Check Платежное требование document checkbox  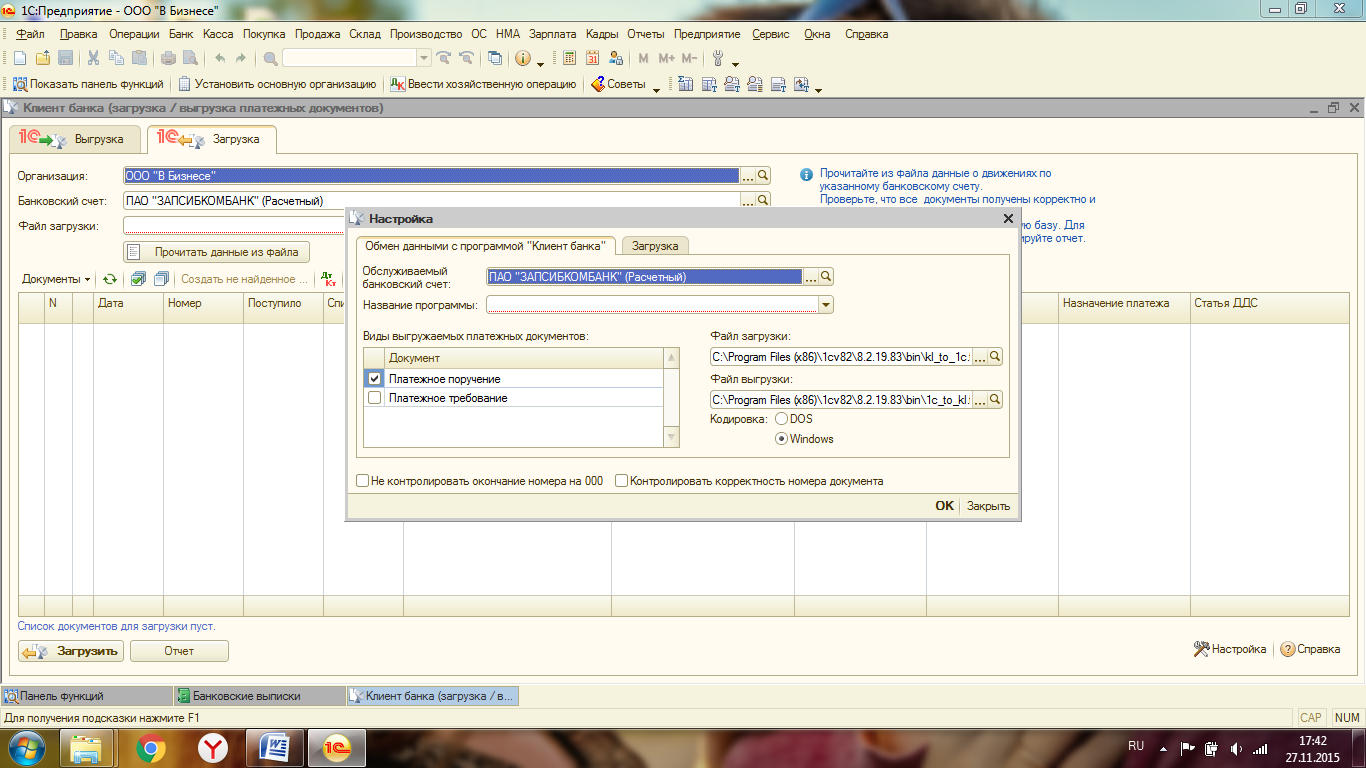point(375,398)
